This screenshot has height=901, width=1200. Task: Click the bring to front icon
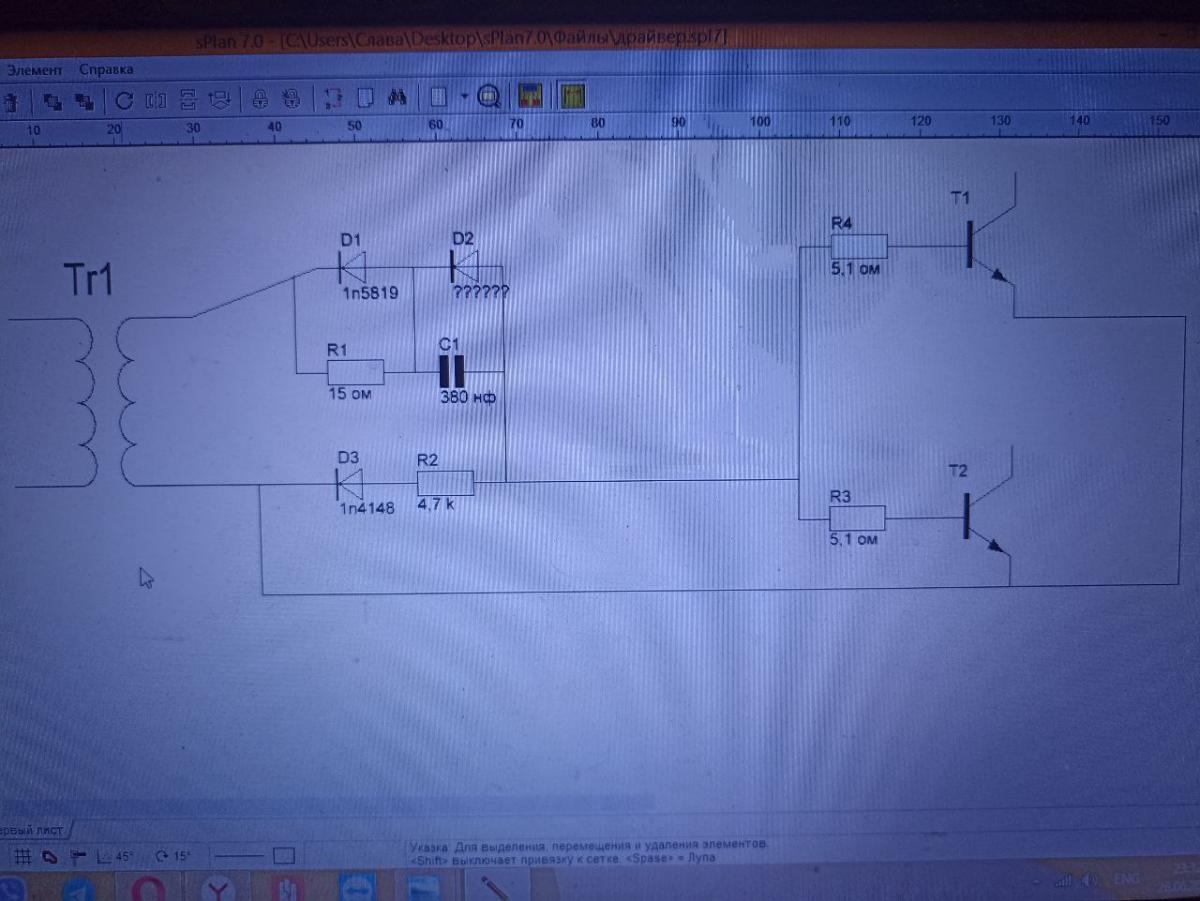tap(52, 100)
